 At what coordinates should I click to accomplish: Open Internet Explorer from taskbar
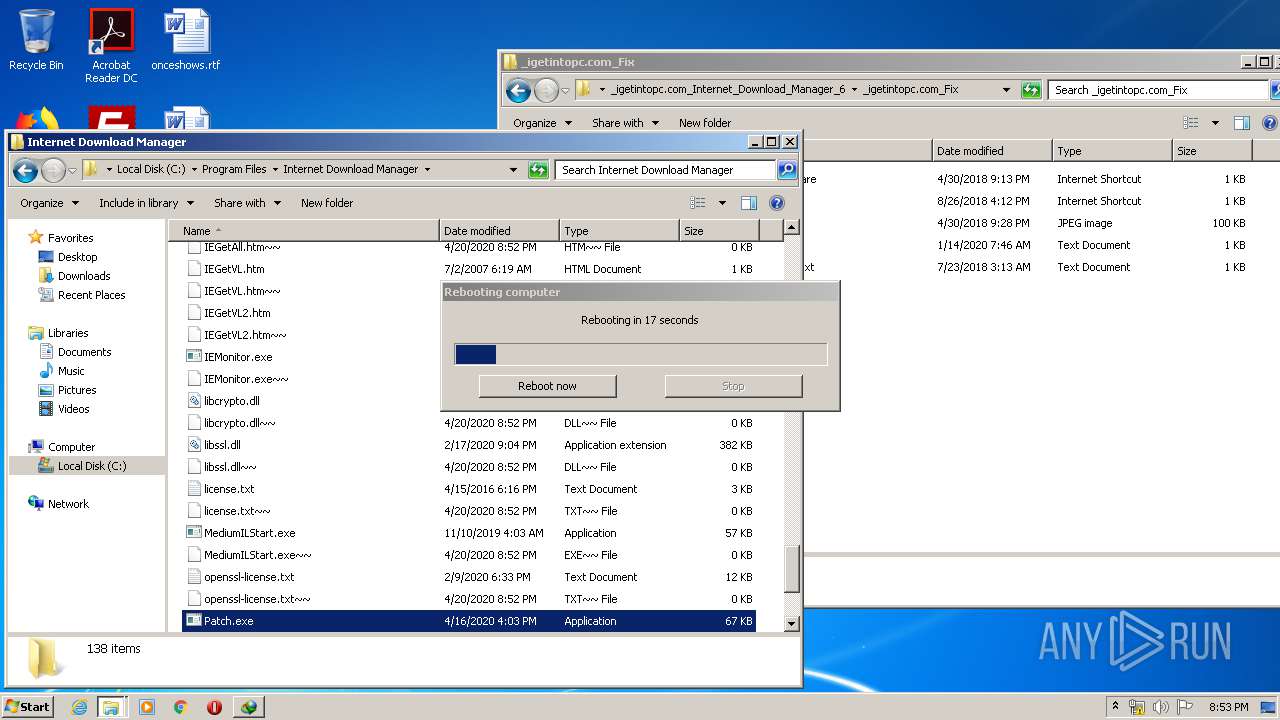click(x=79, y=707)
